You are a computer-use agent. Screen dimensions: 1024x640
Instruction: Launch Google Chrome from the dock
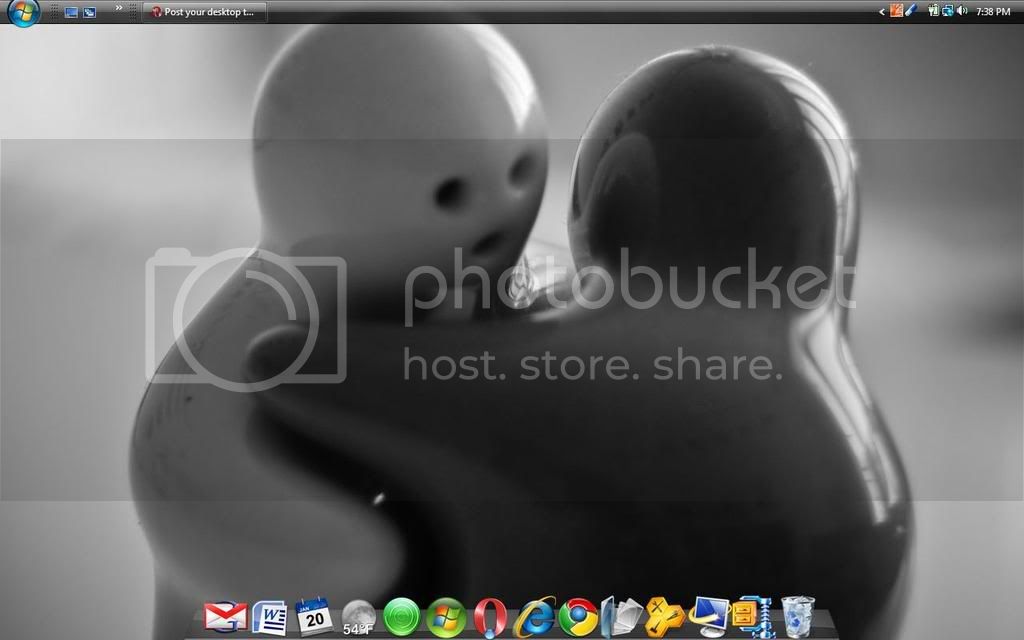(578, 617)
